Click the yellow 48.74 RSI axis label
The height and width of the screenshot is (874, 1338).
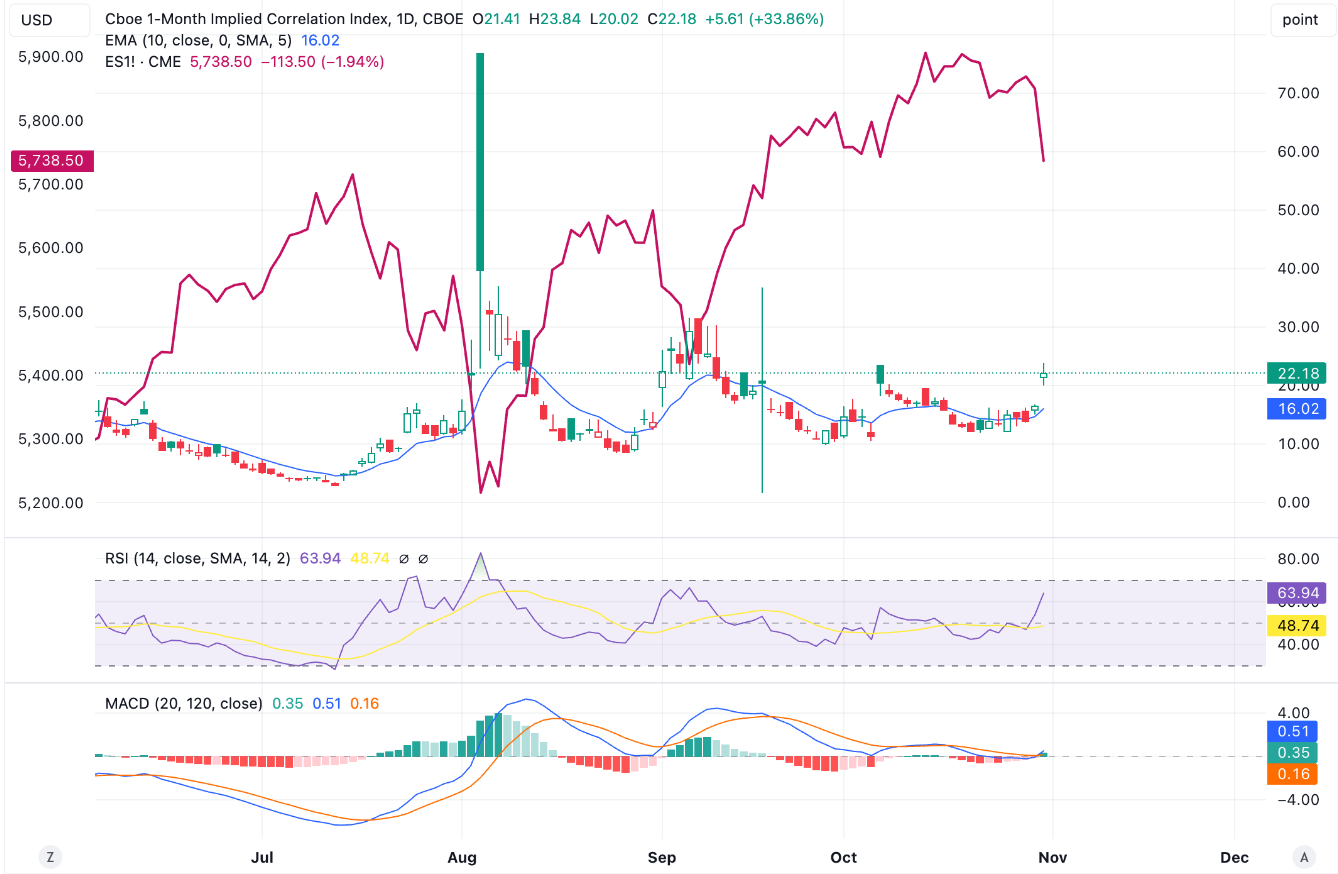[x=1296, y=626]
